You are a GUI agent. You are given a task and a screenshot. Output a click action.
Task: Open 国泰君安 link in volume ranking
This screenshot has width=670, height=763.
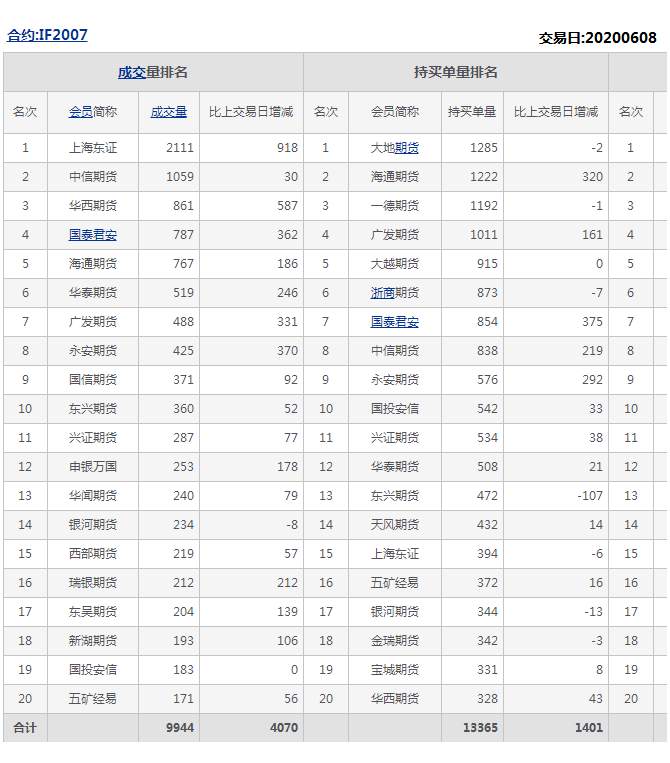93,235
